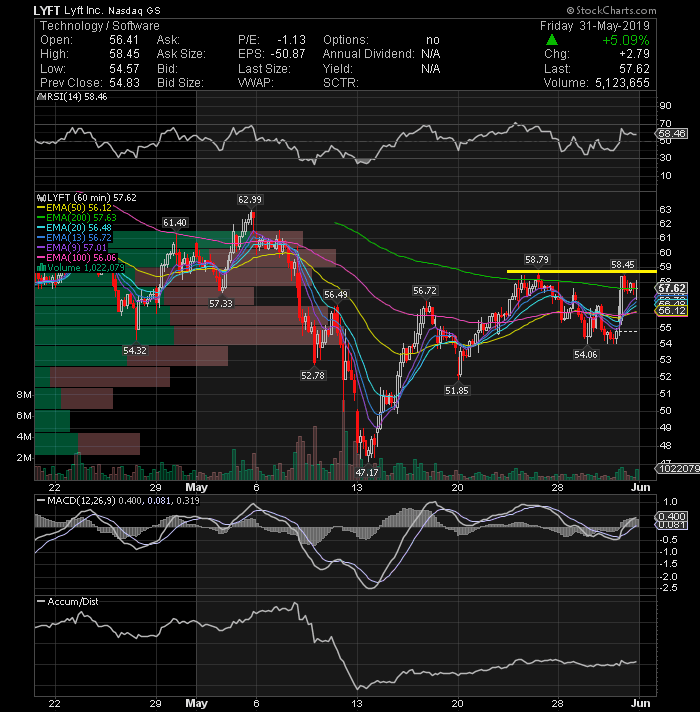Click the yellow 56.12 tag on price axis

coord(671,311)
